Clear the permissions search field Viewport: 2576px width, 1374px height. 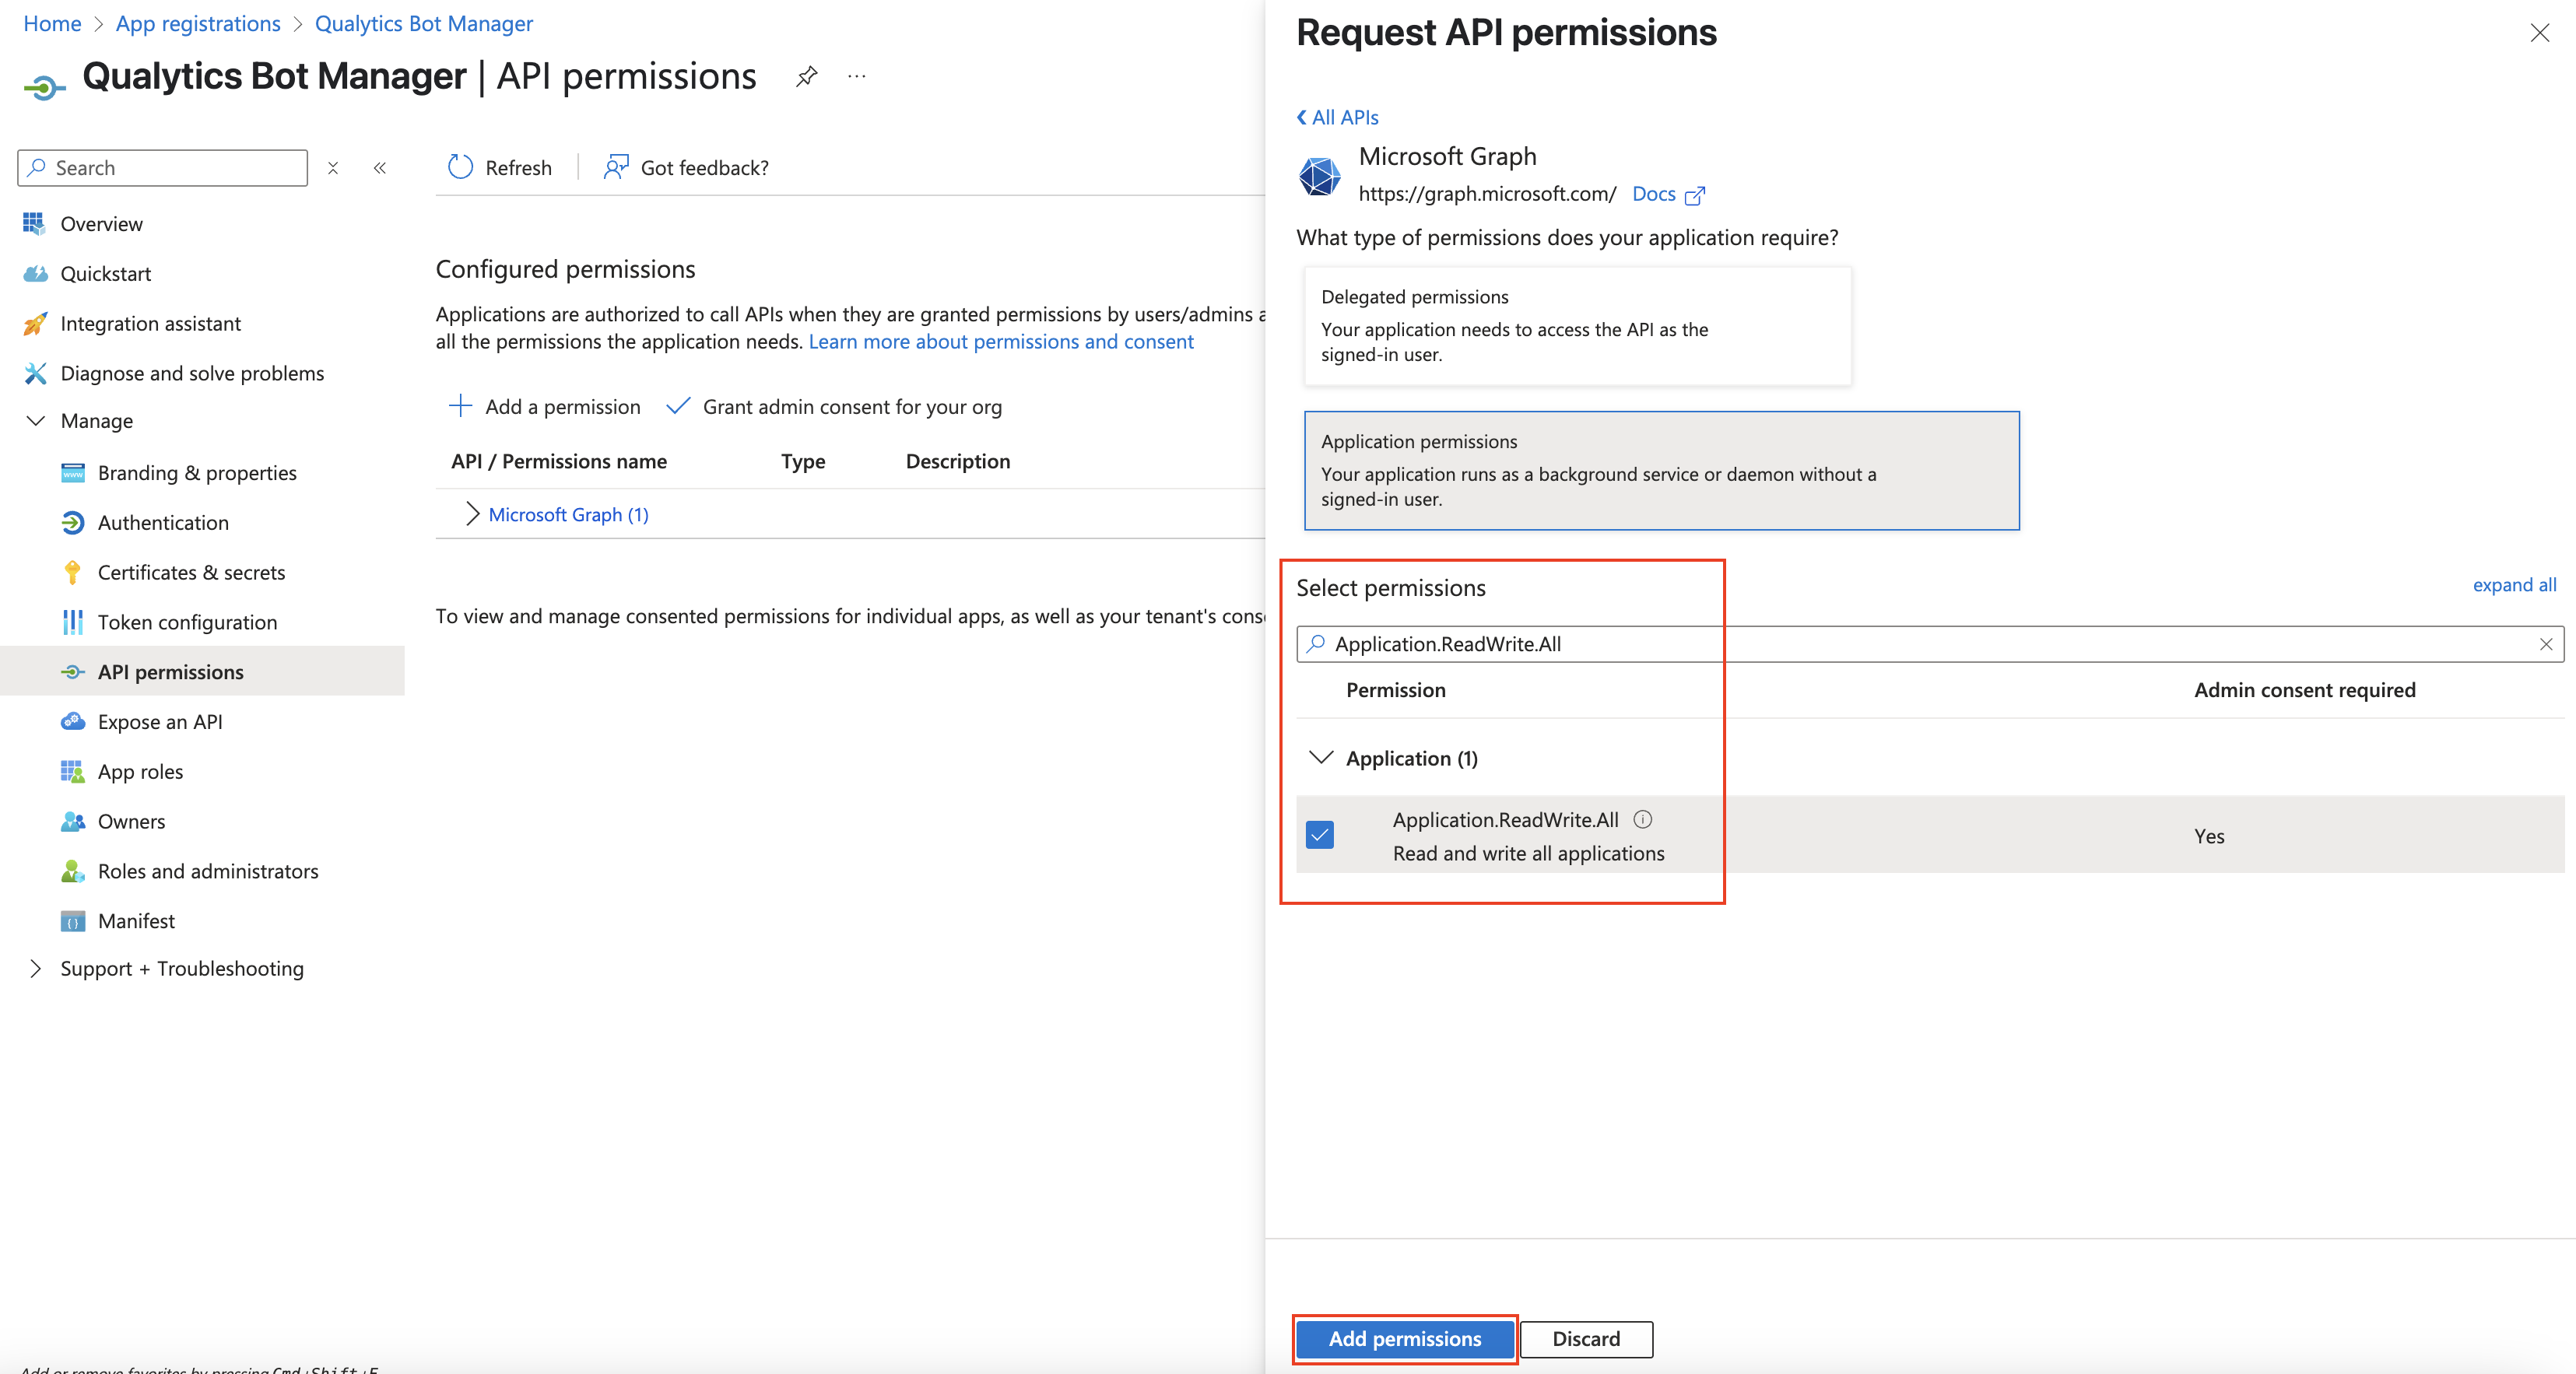(x=2546, y=644)
